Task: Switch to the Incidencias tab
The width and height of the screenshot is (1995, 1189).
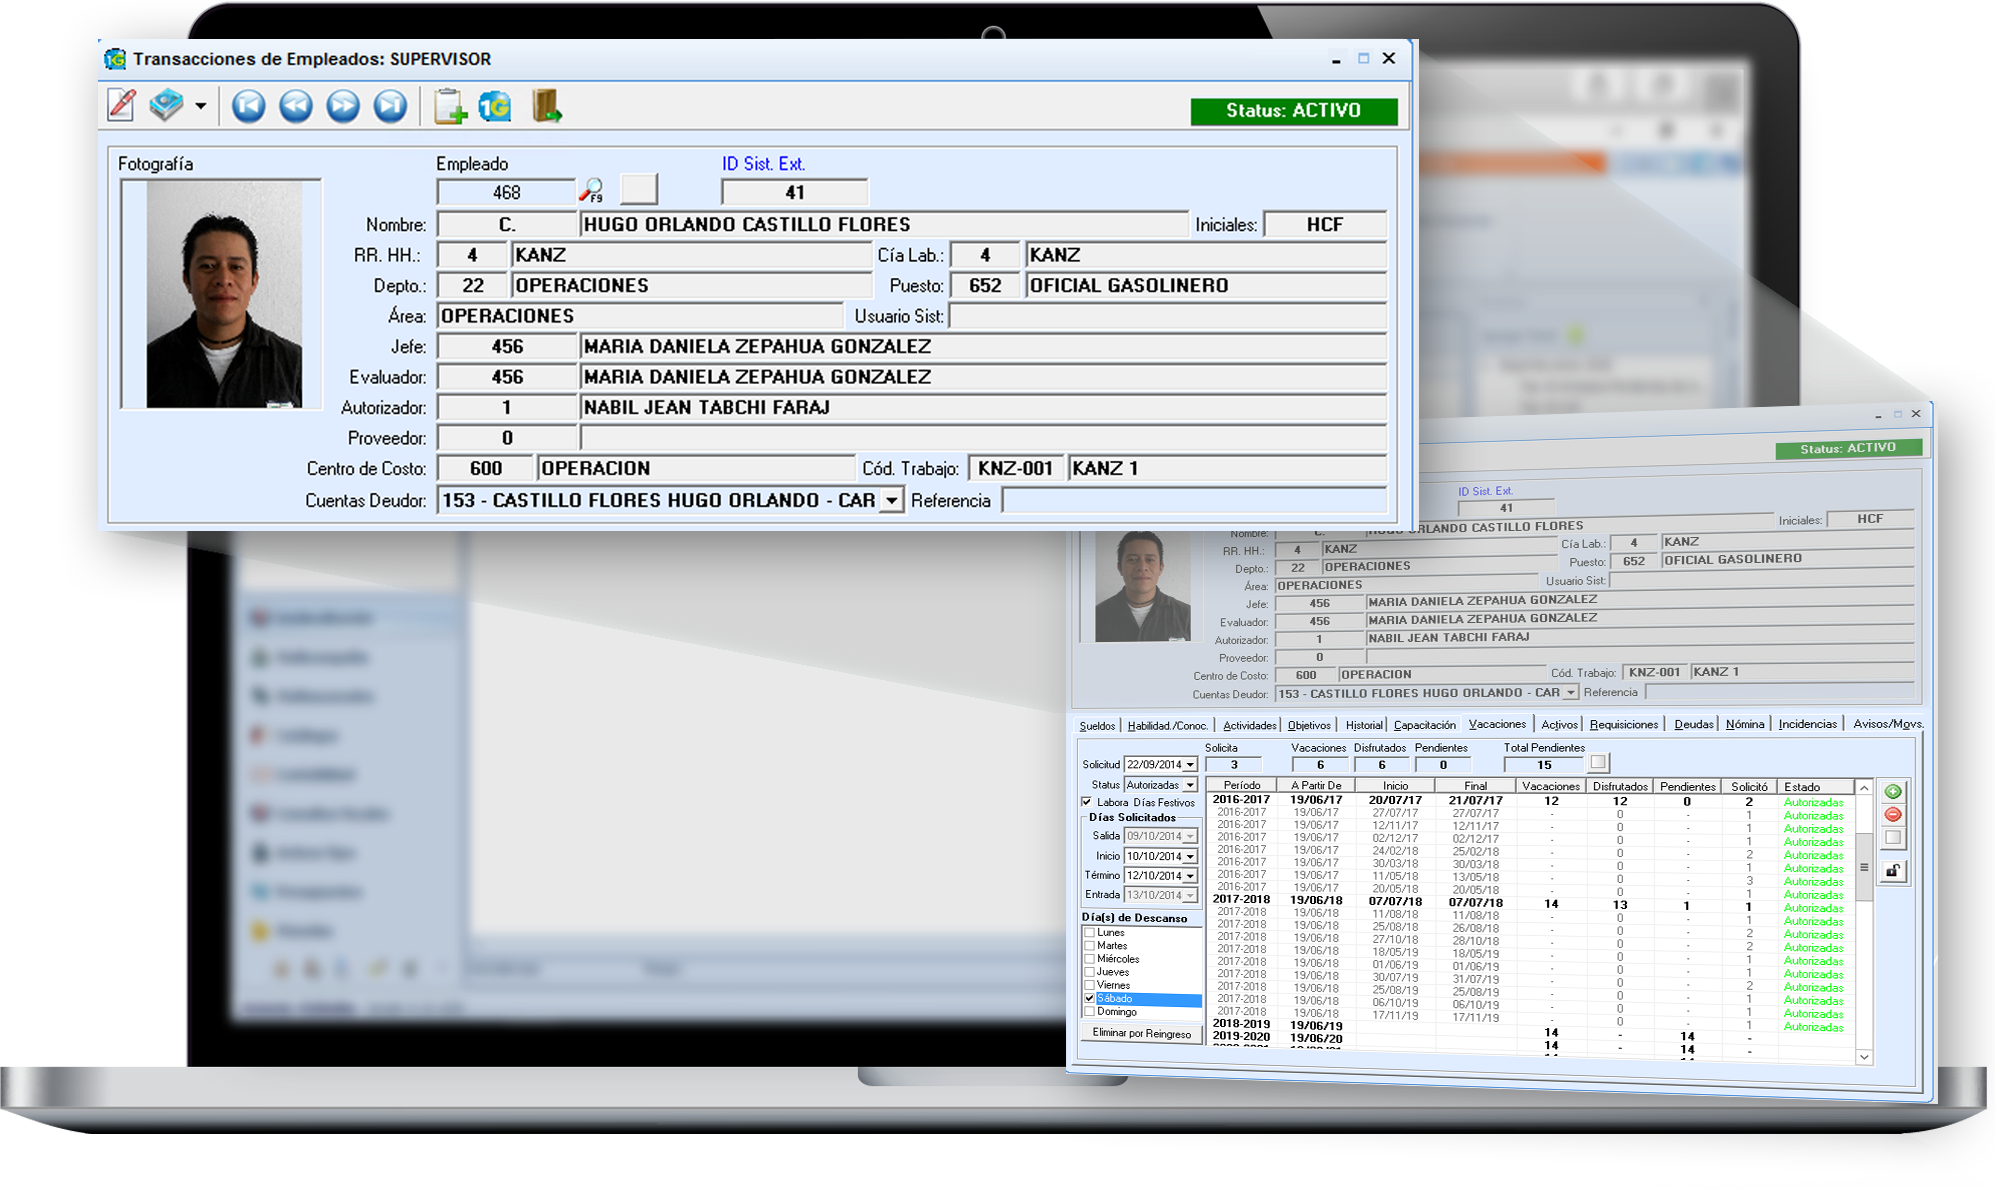Action: click(x=1808, y=724)
